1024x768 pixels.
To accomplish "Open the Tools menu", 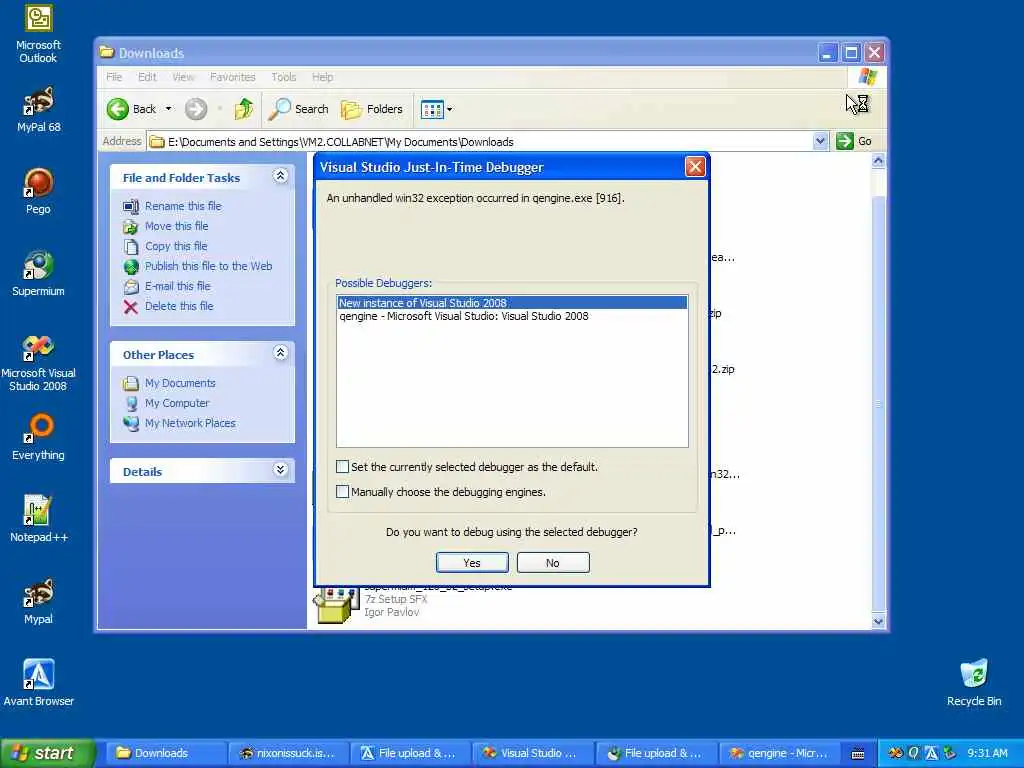I will [283, 77].
